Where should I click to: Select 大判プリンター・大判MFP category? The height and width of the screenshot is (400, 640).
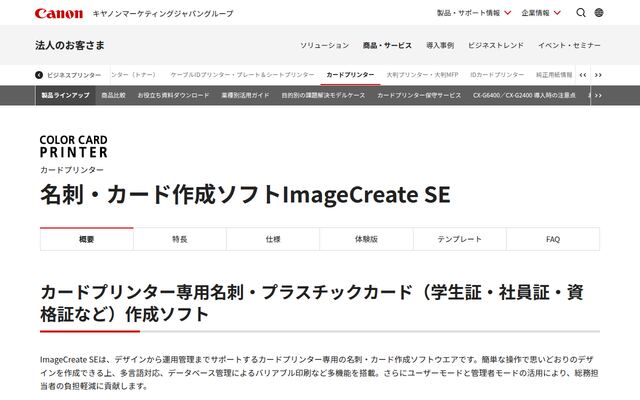[x=422, y=75]
